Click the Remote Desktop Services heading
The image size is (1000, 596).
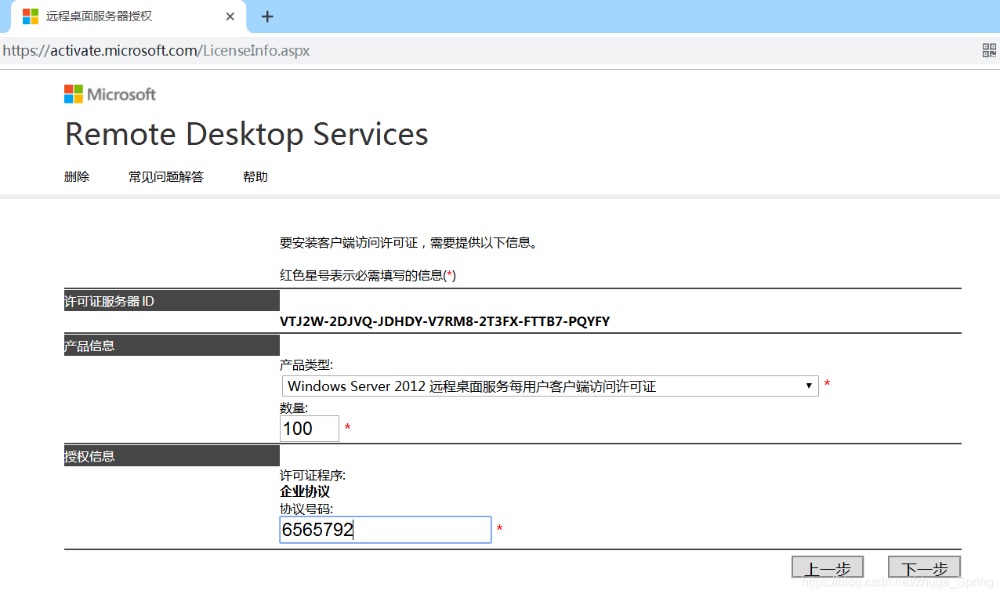[x=246, y=134]
